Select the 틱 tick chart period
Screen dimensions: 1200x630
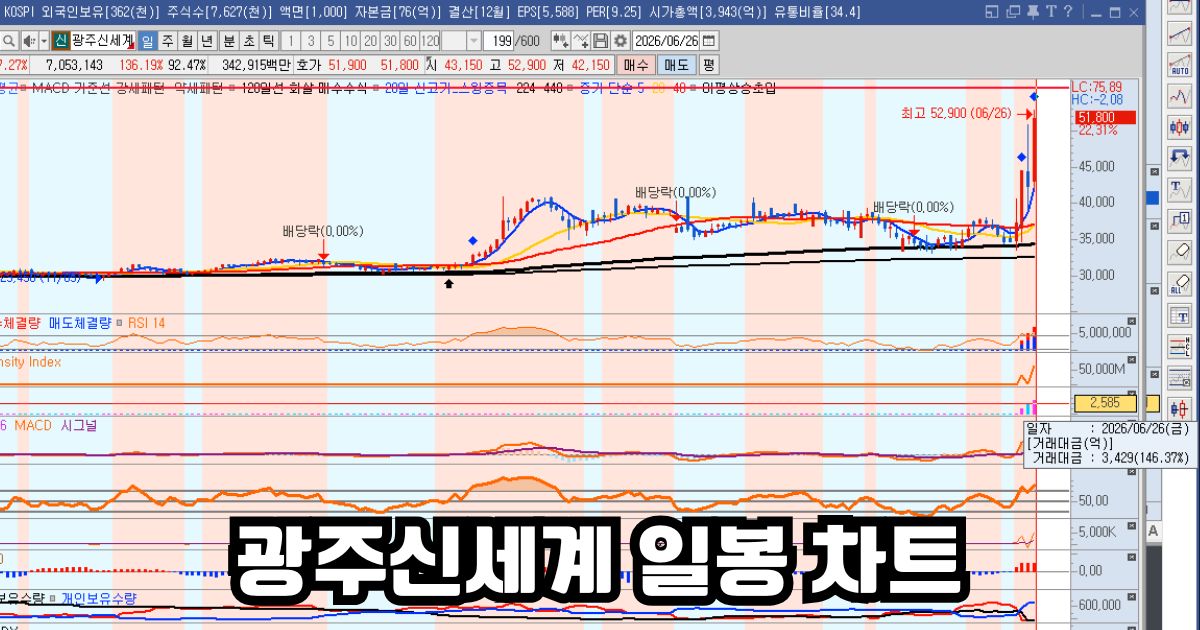(x=268, y=40)
